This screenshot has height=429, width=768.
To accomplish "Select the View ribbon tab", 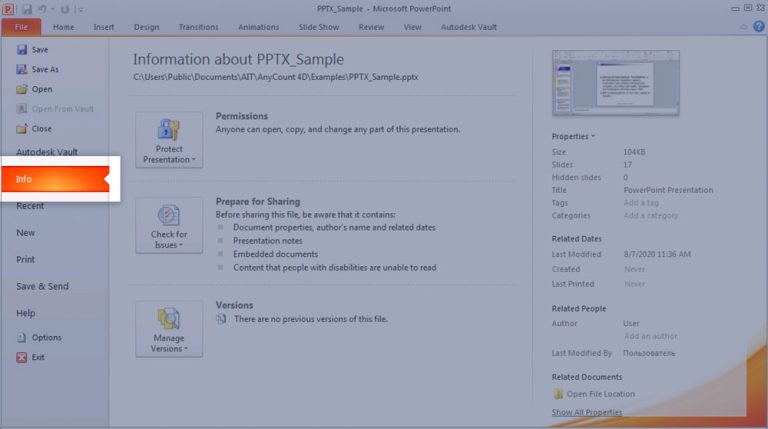I will (x=412, y=27).
